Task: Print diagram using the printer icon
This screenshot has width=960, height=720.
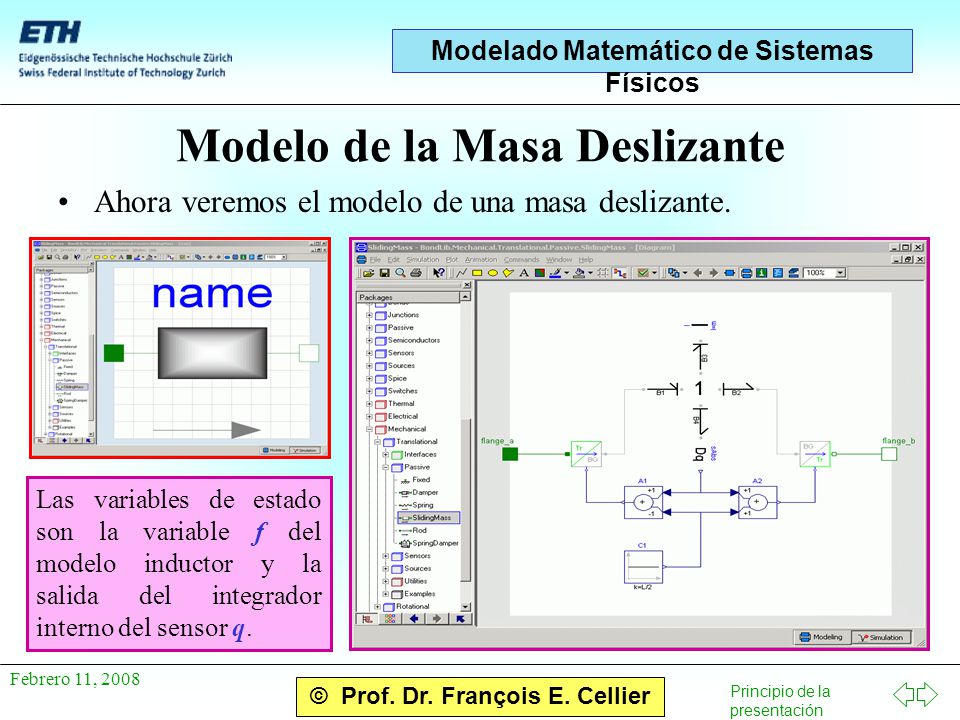Action: tap(416, 273)
